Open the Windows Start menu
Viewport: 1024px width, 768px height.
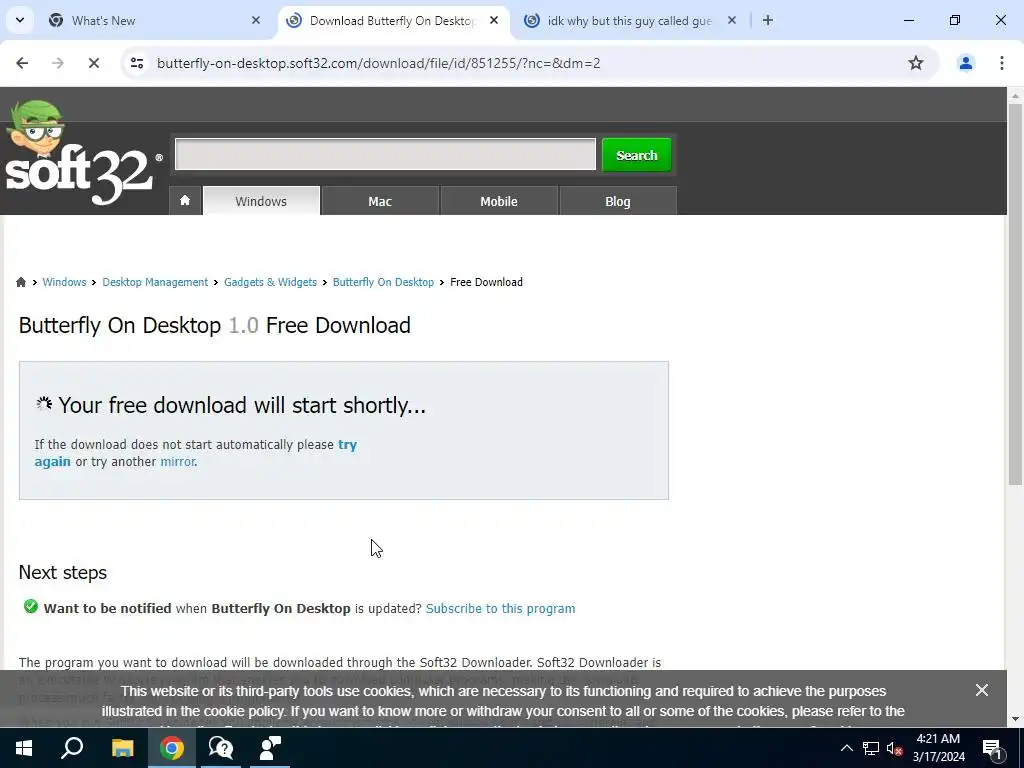[24, 748]
